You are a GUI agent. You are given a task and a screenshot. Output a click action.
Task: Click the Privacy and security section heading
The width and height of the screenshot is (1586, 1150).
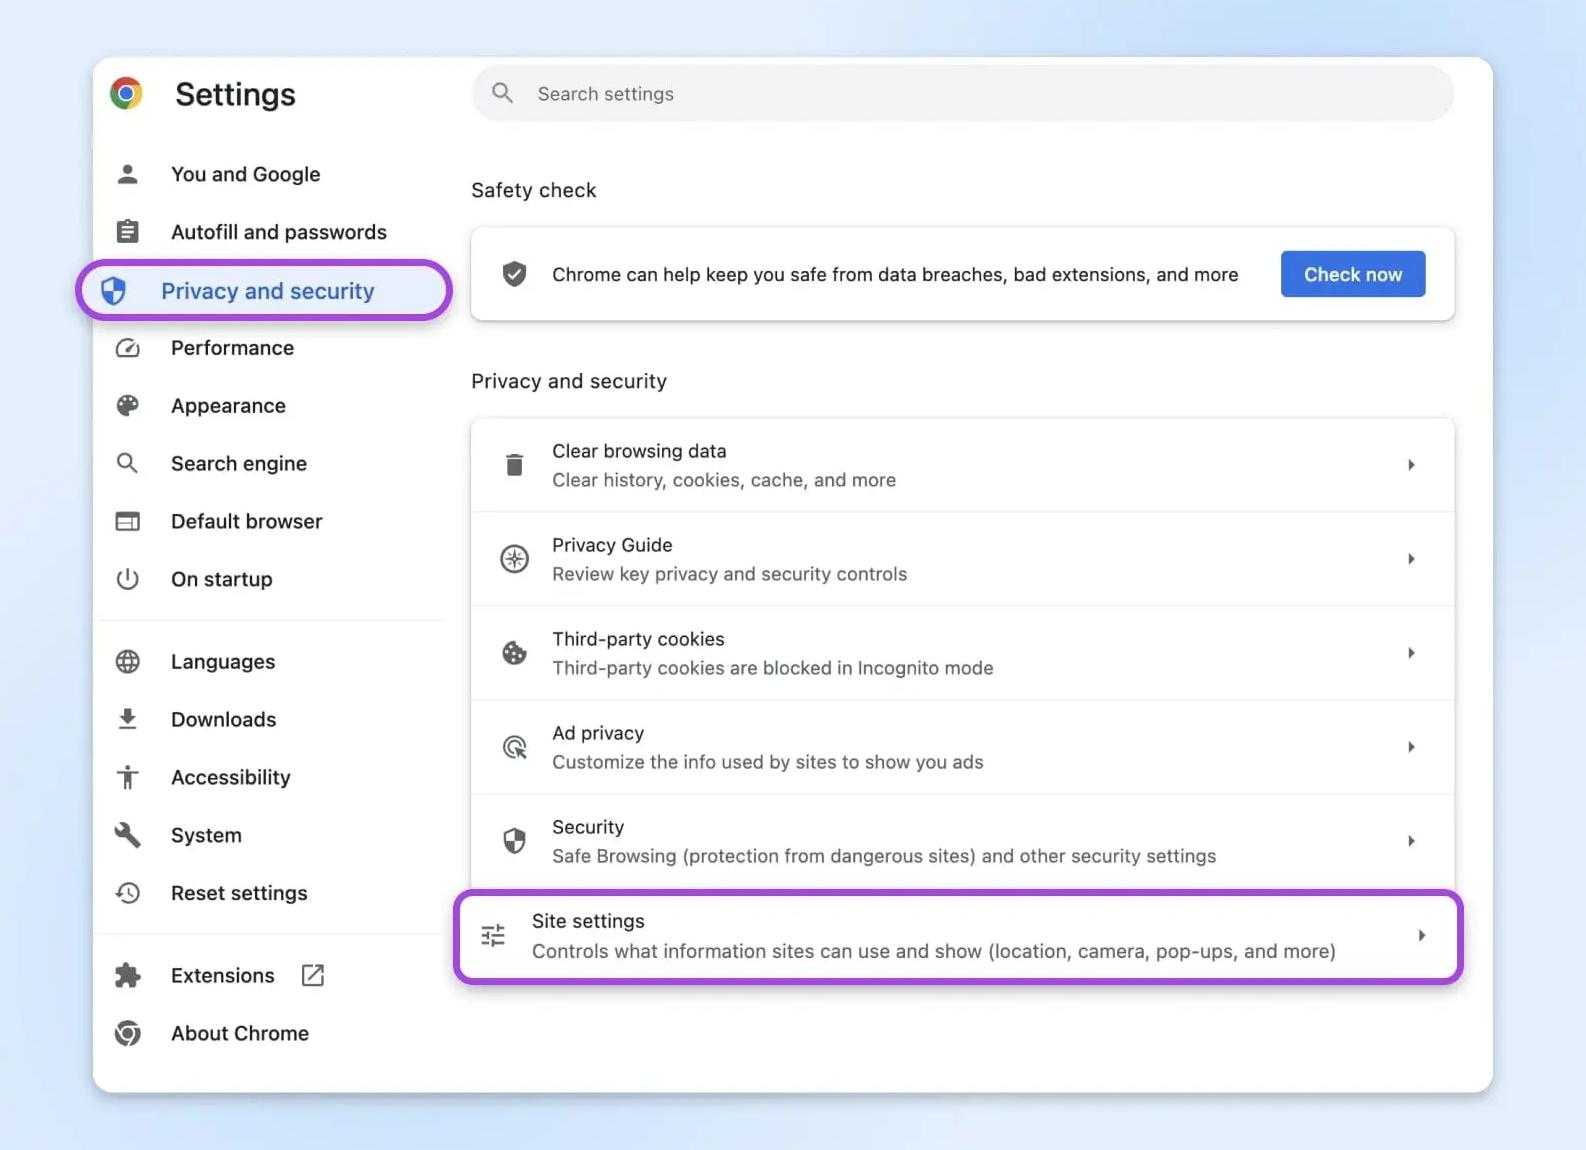point(569,381)
